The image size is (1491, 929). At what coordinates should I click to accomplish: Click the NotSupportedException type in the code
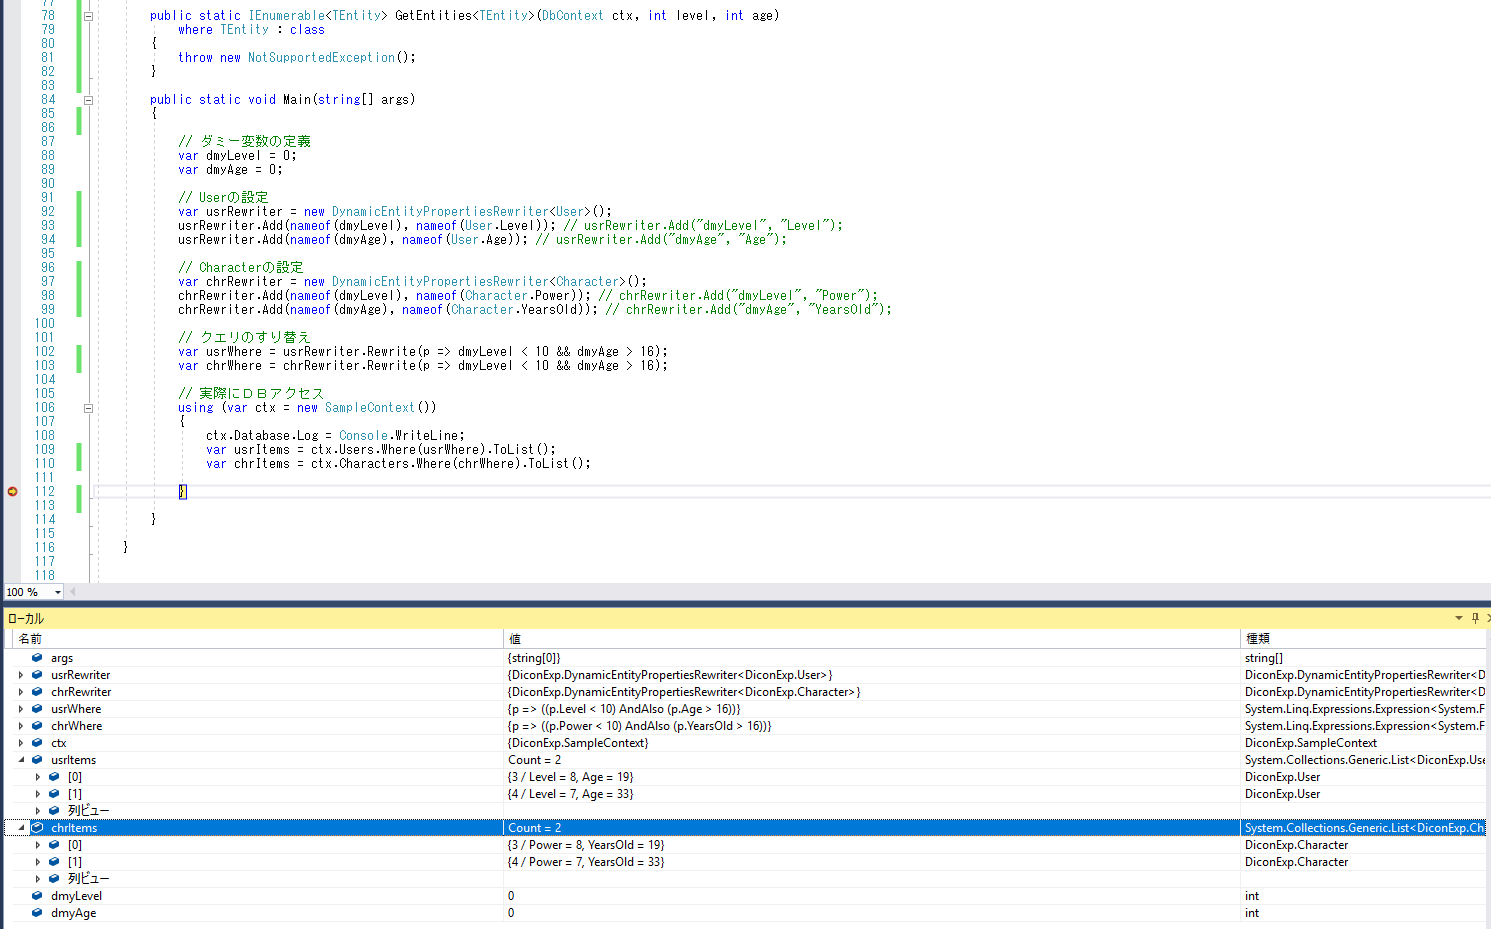[321, 58]
